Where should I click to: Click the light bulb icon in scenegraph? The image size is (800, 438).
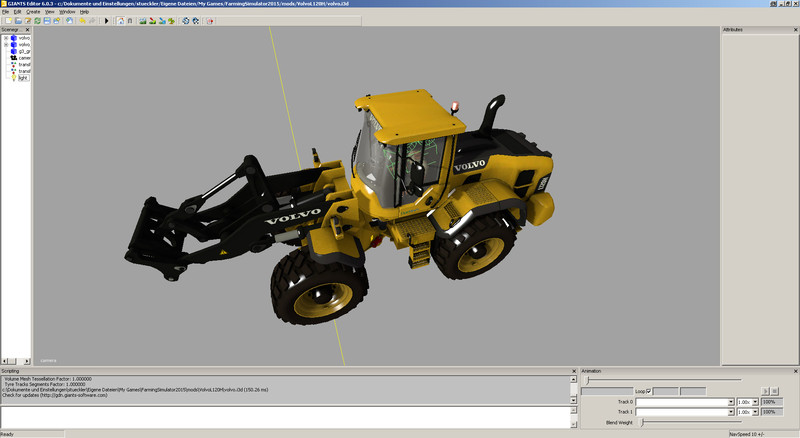pyautogui.click(x=14, y=78)
